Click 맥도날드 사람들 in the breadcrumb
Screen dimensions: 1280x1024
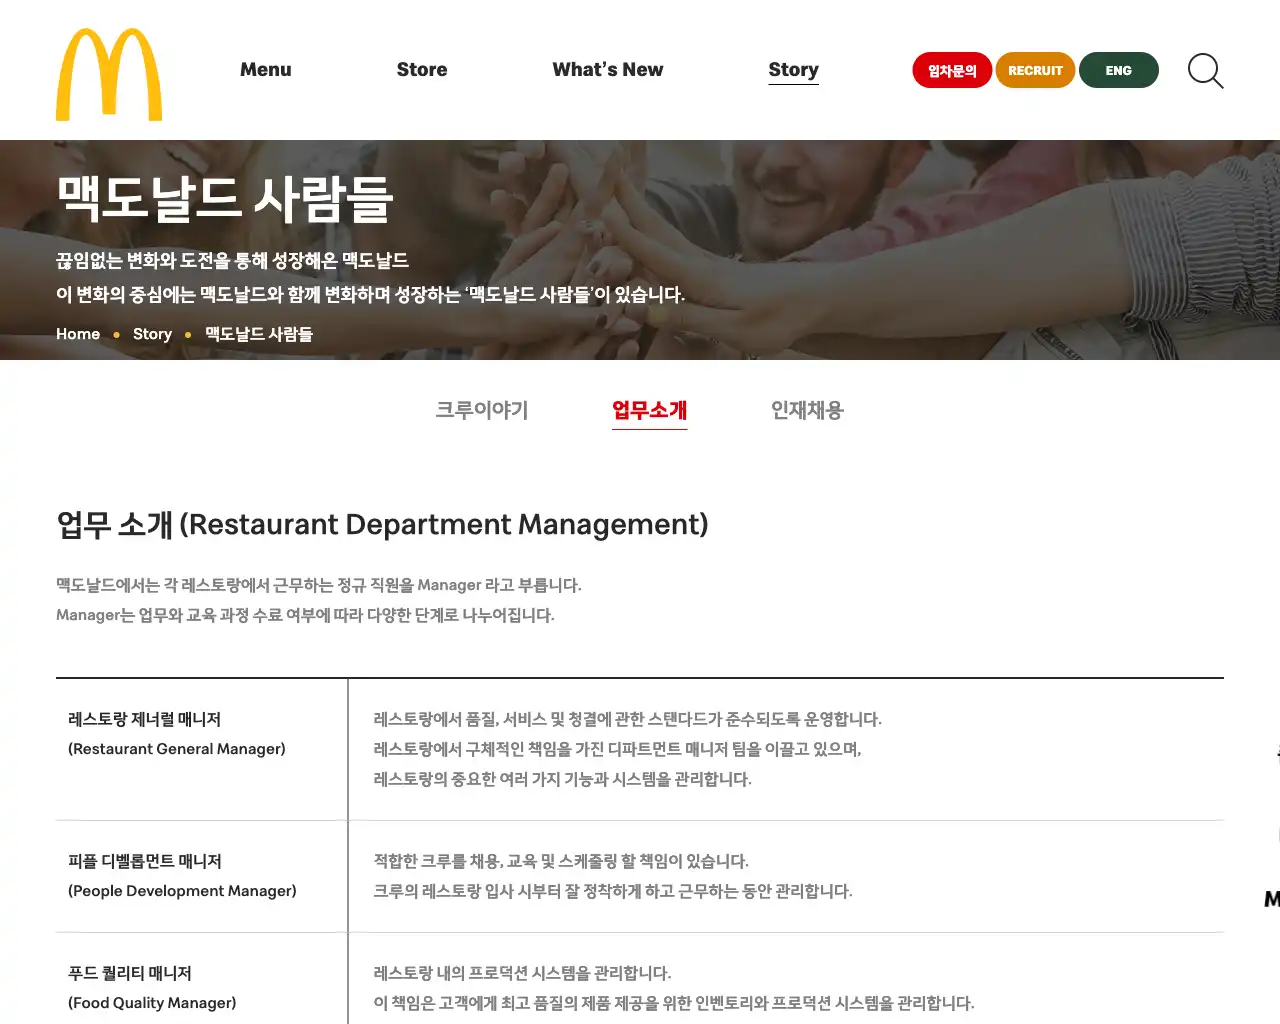[x=259, y=334]
